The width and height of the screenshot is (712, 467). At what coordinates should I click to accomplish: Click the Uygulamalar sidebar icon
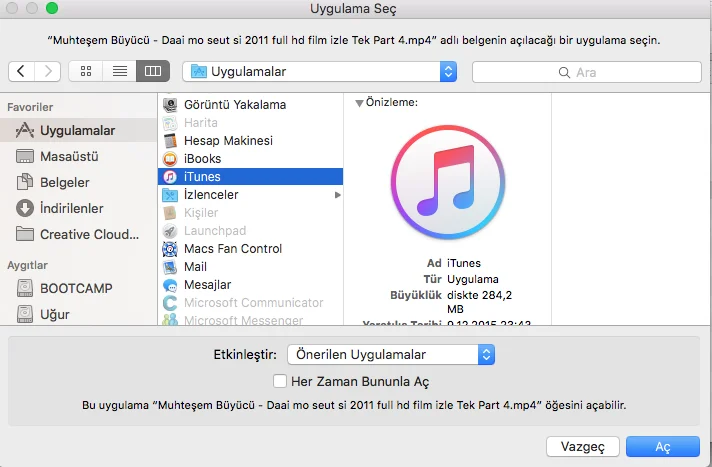coord(25,130)
